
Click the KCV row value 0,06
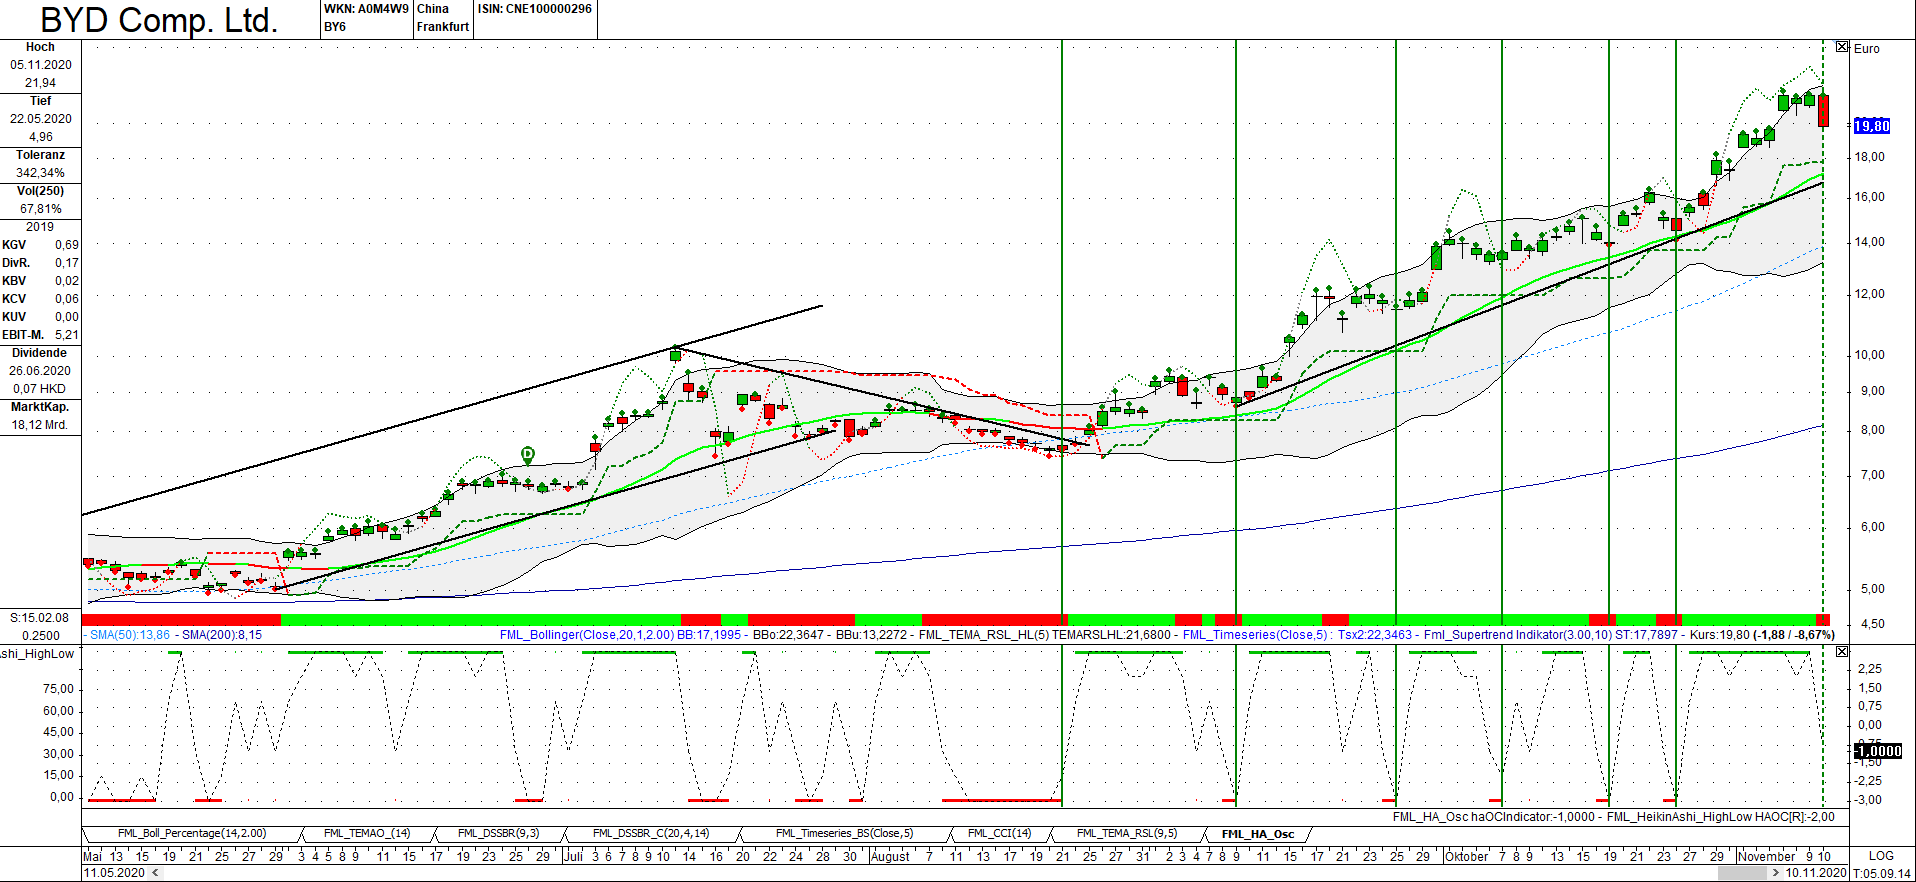point(67,299)
